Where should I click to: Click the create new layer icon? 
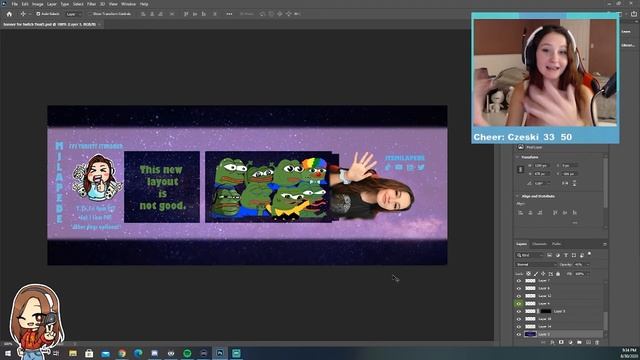588,342
